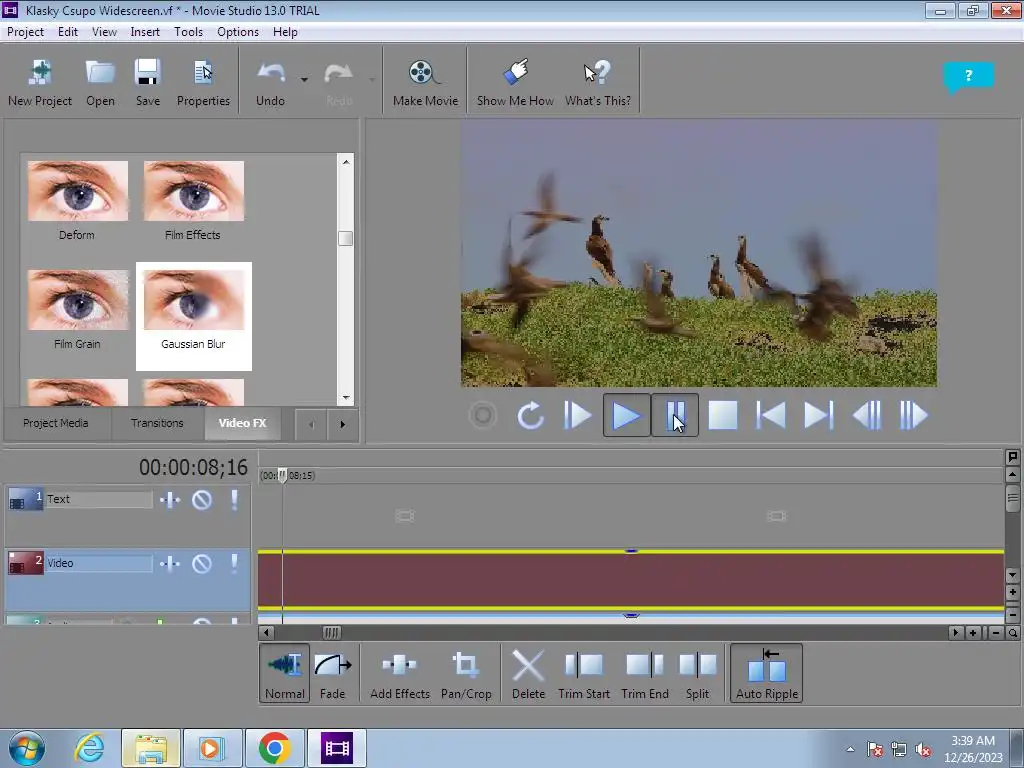Select the Normal edit tool

pyautogui.click(x=284, y=673)
